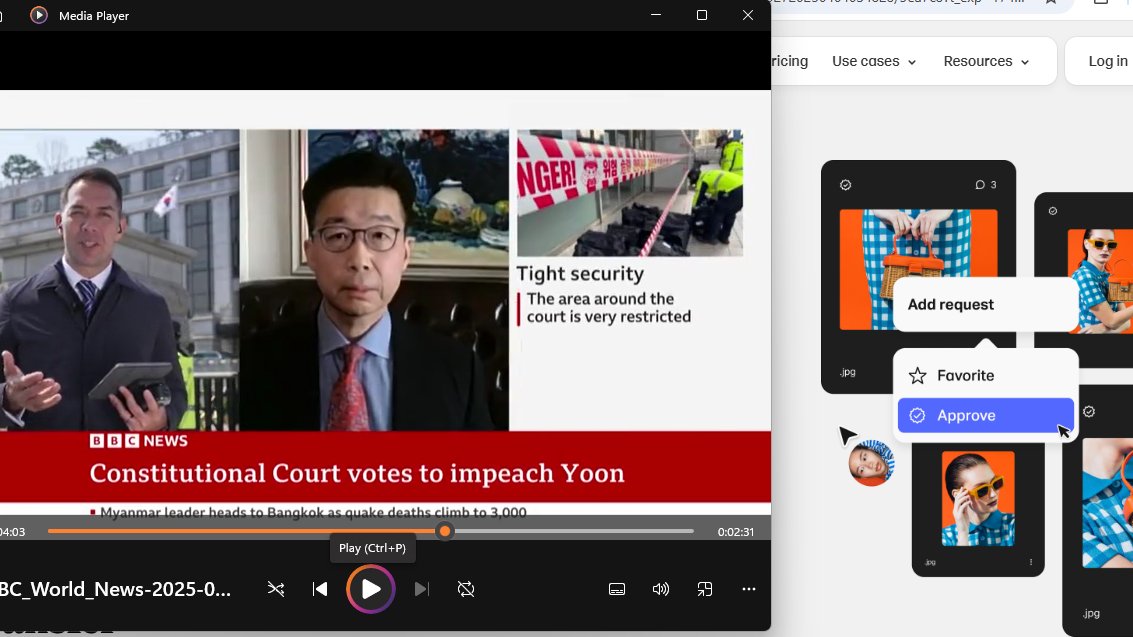1133x637 pixels.
Task: Toggle shuffle playback
Action: pos(276,589)
